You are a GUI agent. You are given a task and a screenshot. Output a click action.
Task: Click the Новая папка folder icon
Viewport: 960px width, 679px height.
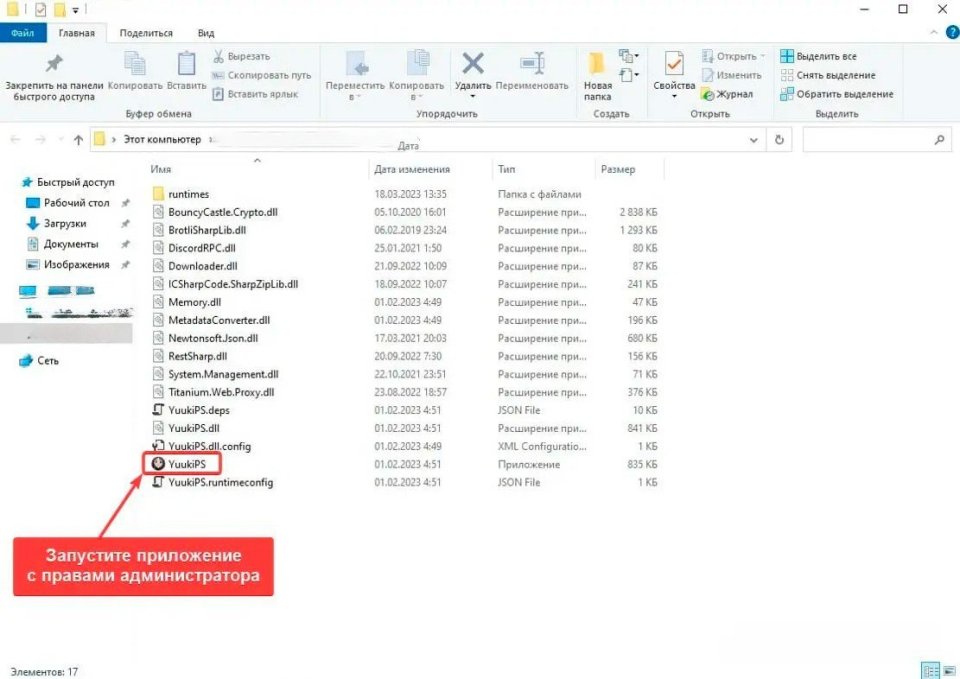[597, 64]
